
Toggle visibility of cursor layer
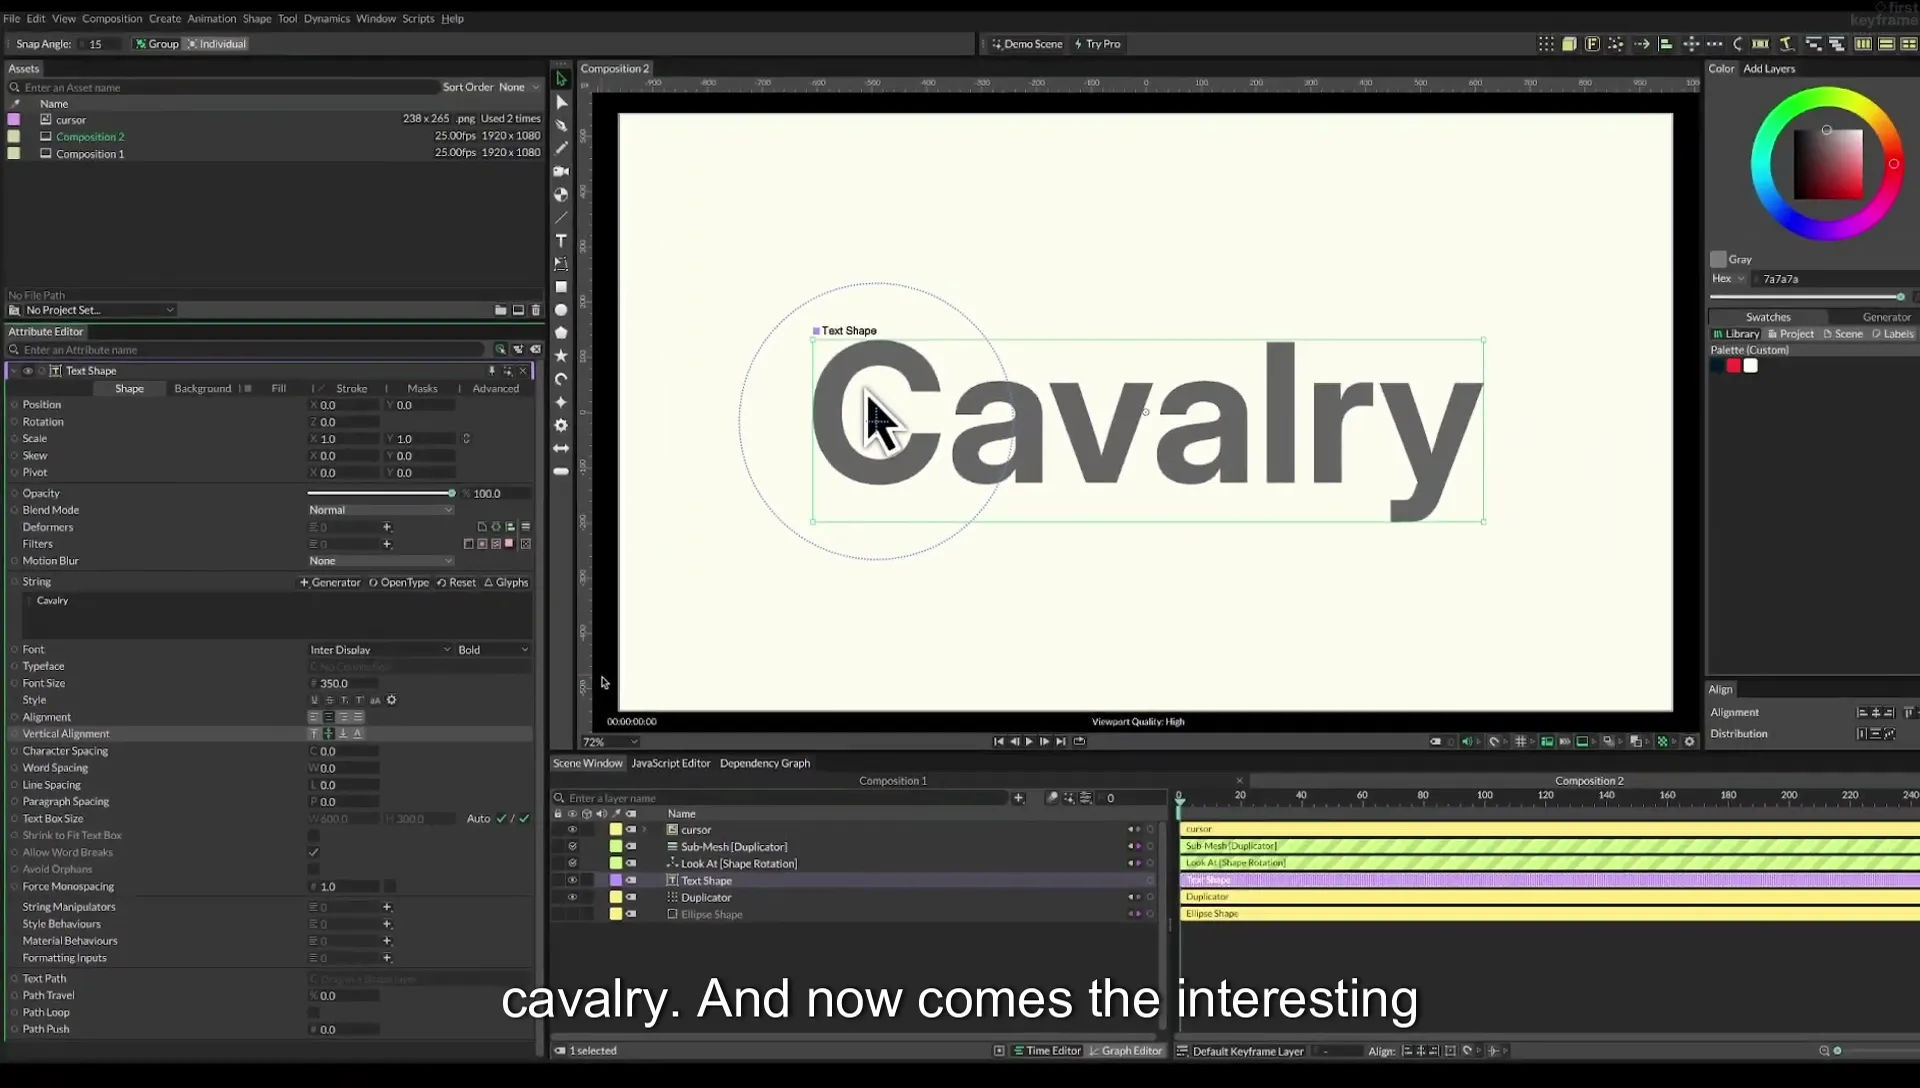(572, 830)
